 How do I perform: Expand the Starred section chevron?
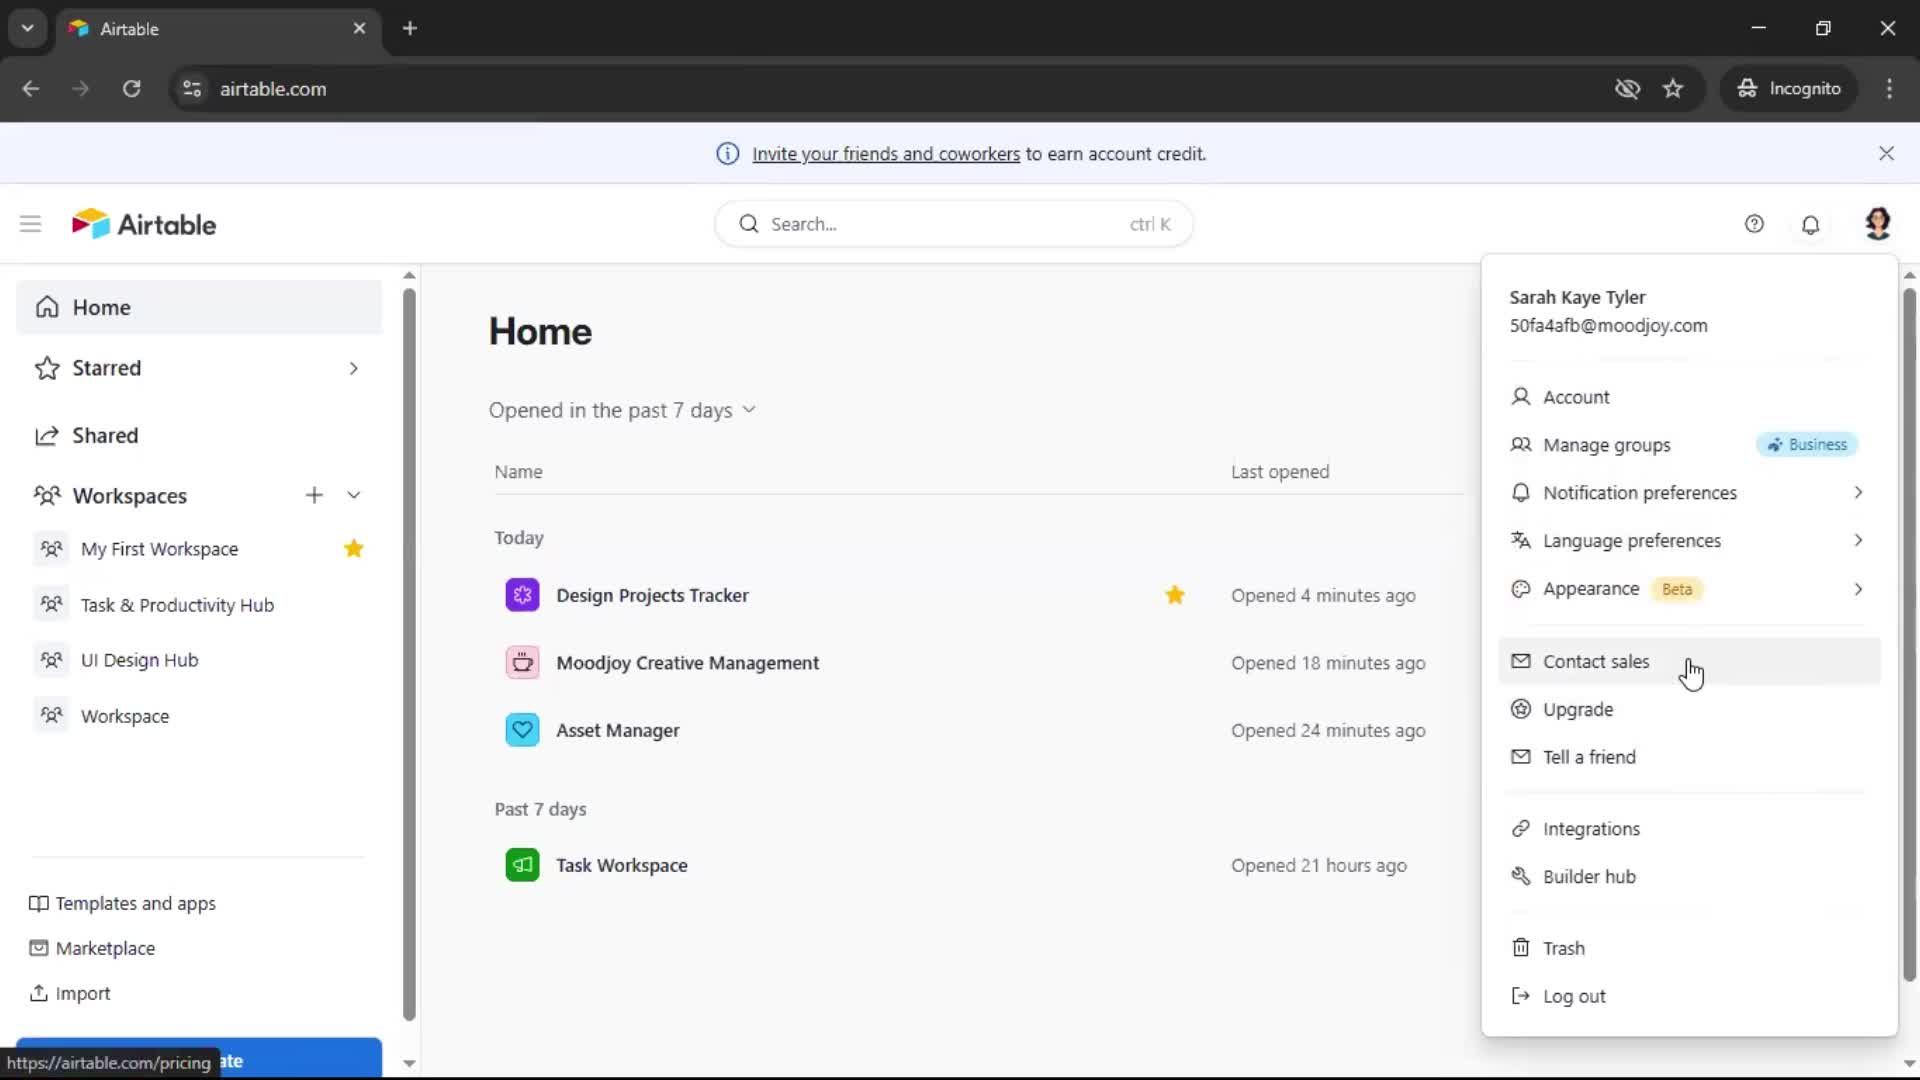(x=353, y=368)
